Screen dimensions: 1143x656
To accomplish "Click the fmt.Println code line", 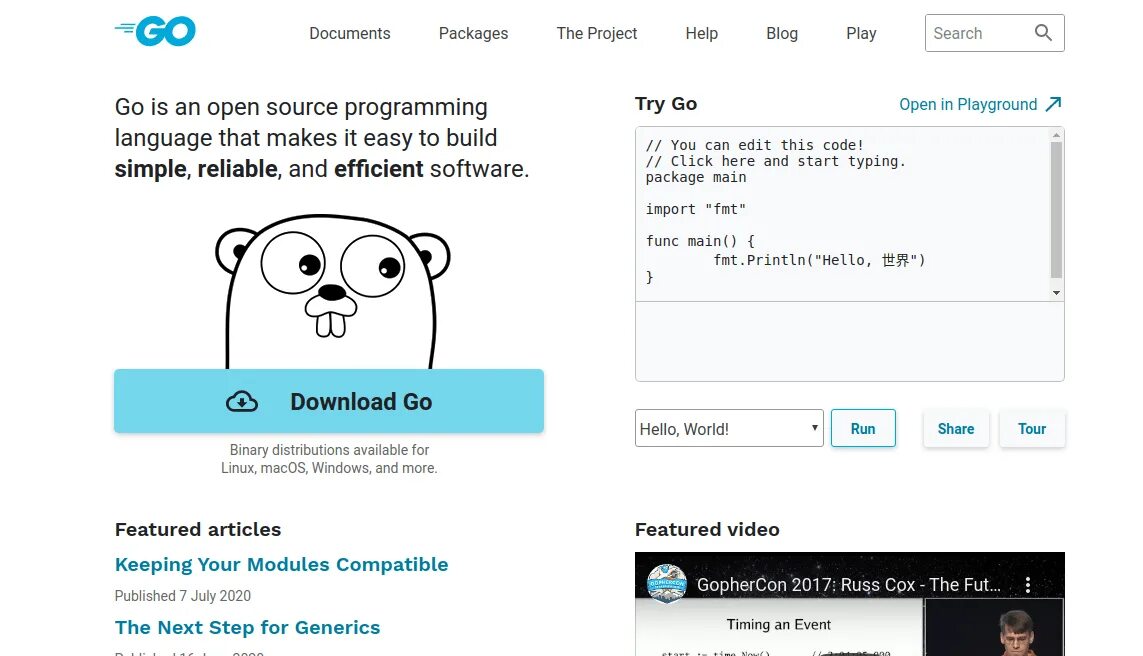I will [819, 260].
